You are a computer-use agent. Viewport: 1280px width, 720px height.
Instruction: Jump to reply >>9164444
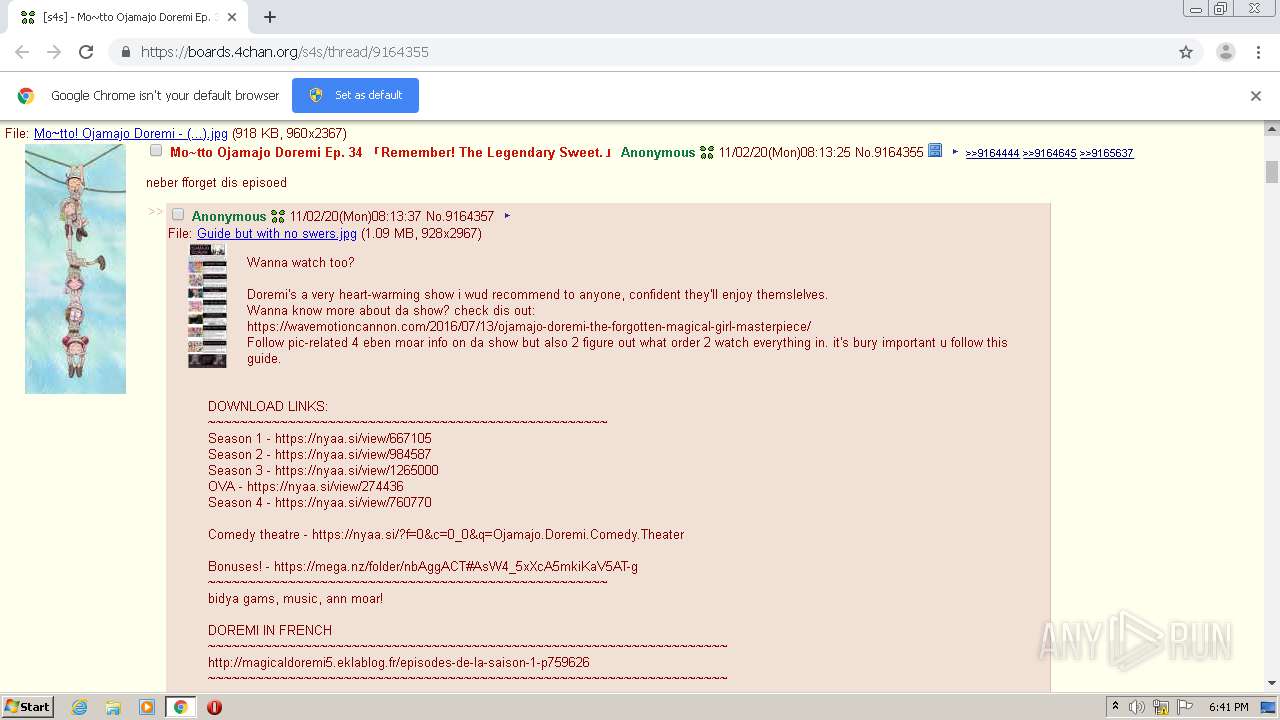click(x=992, y=153)
